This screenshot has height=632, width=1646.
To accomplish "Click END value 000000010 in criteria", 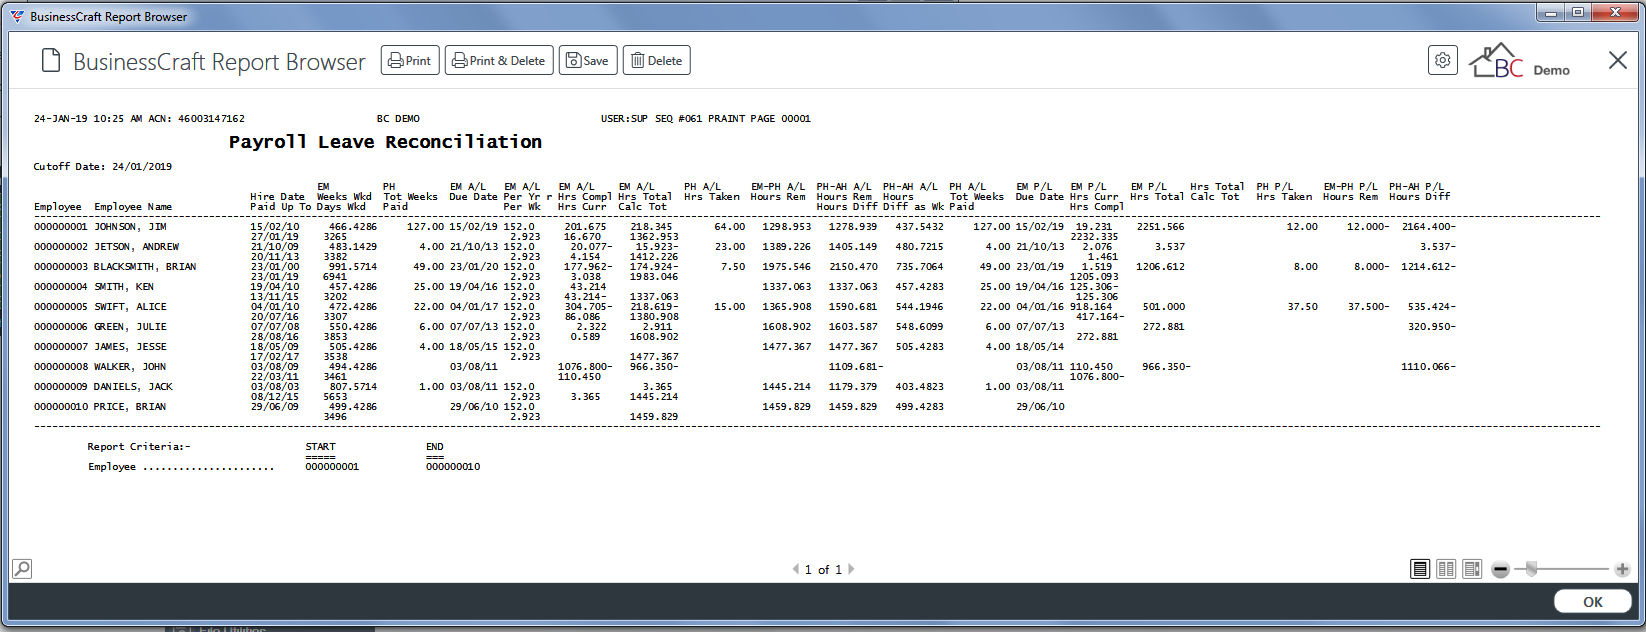I will pos(453,467).
